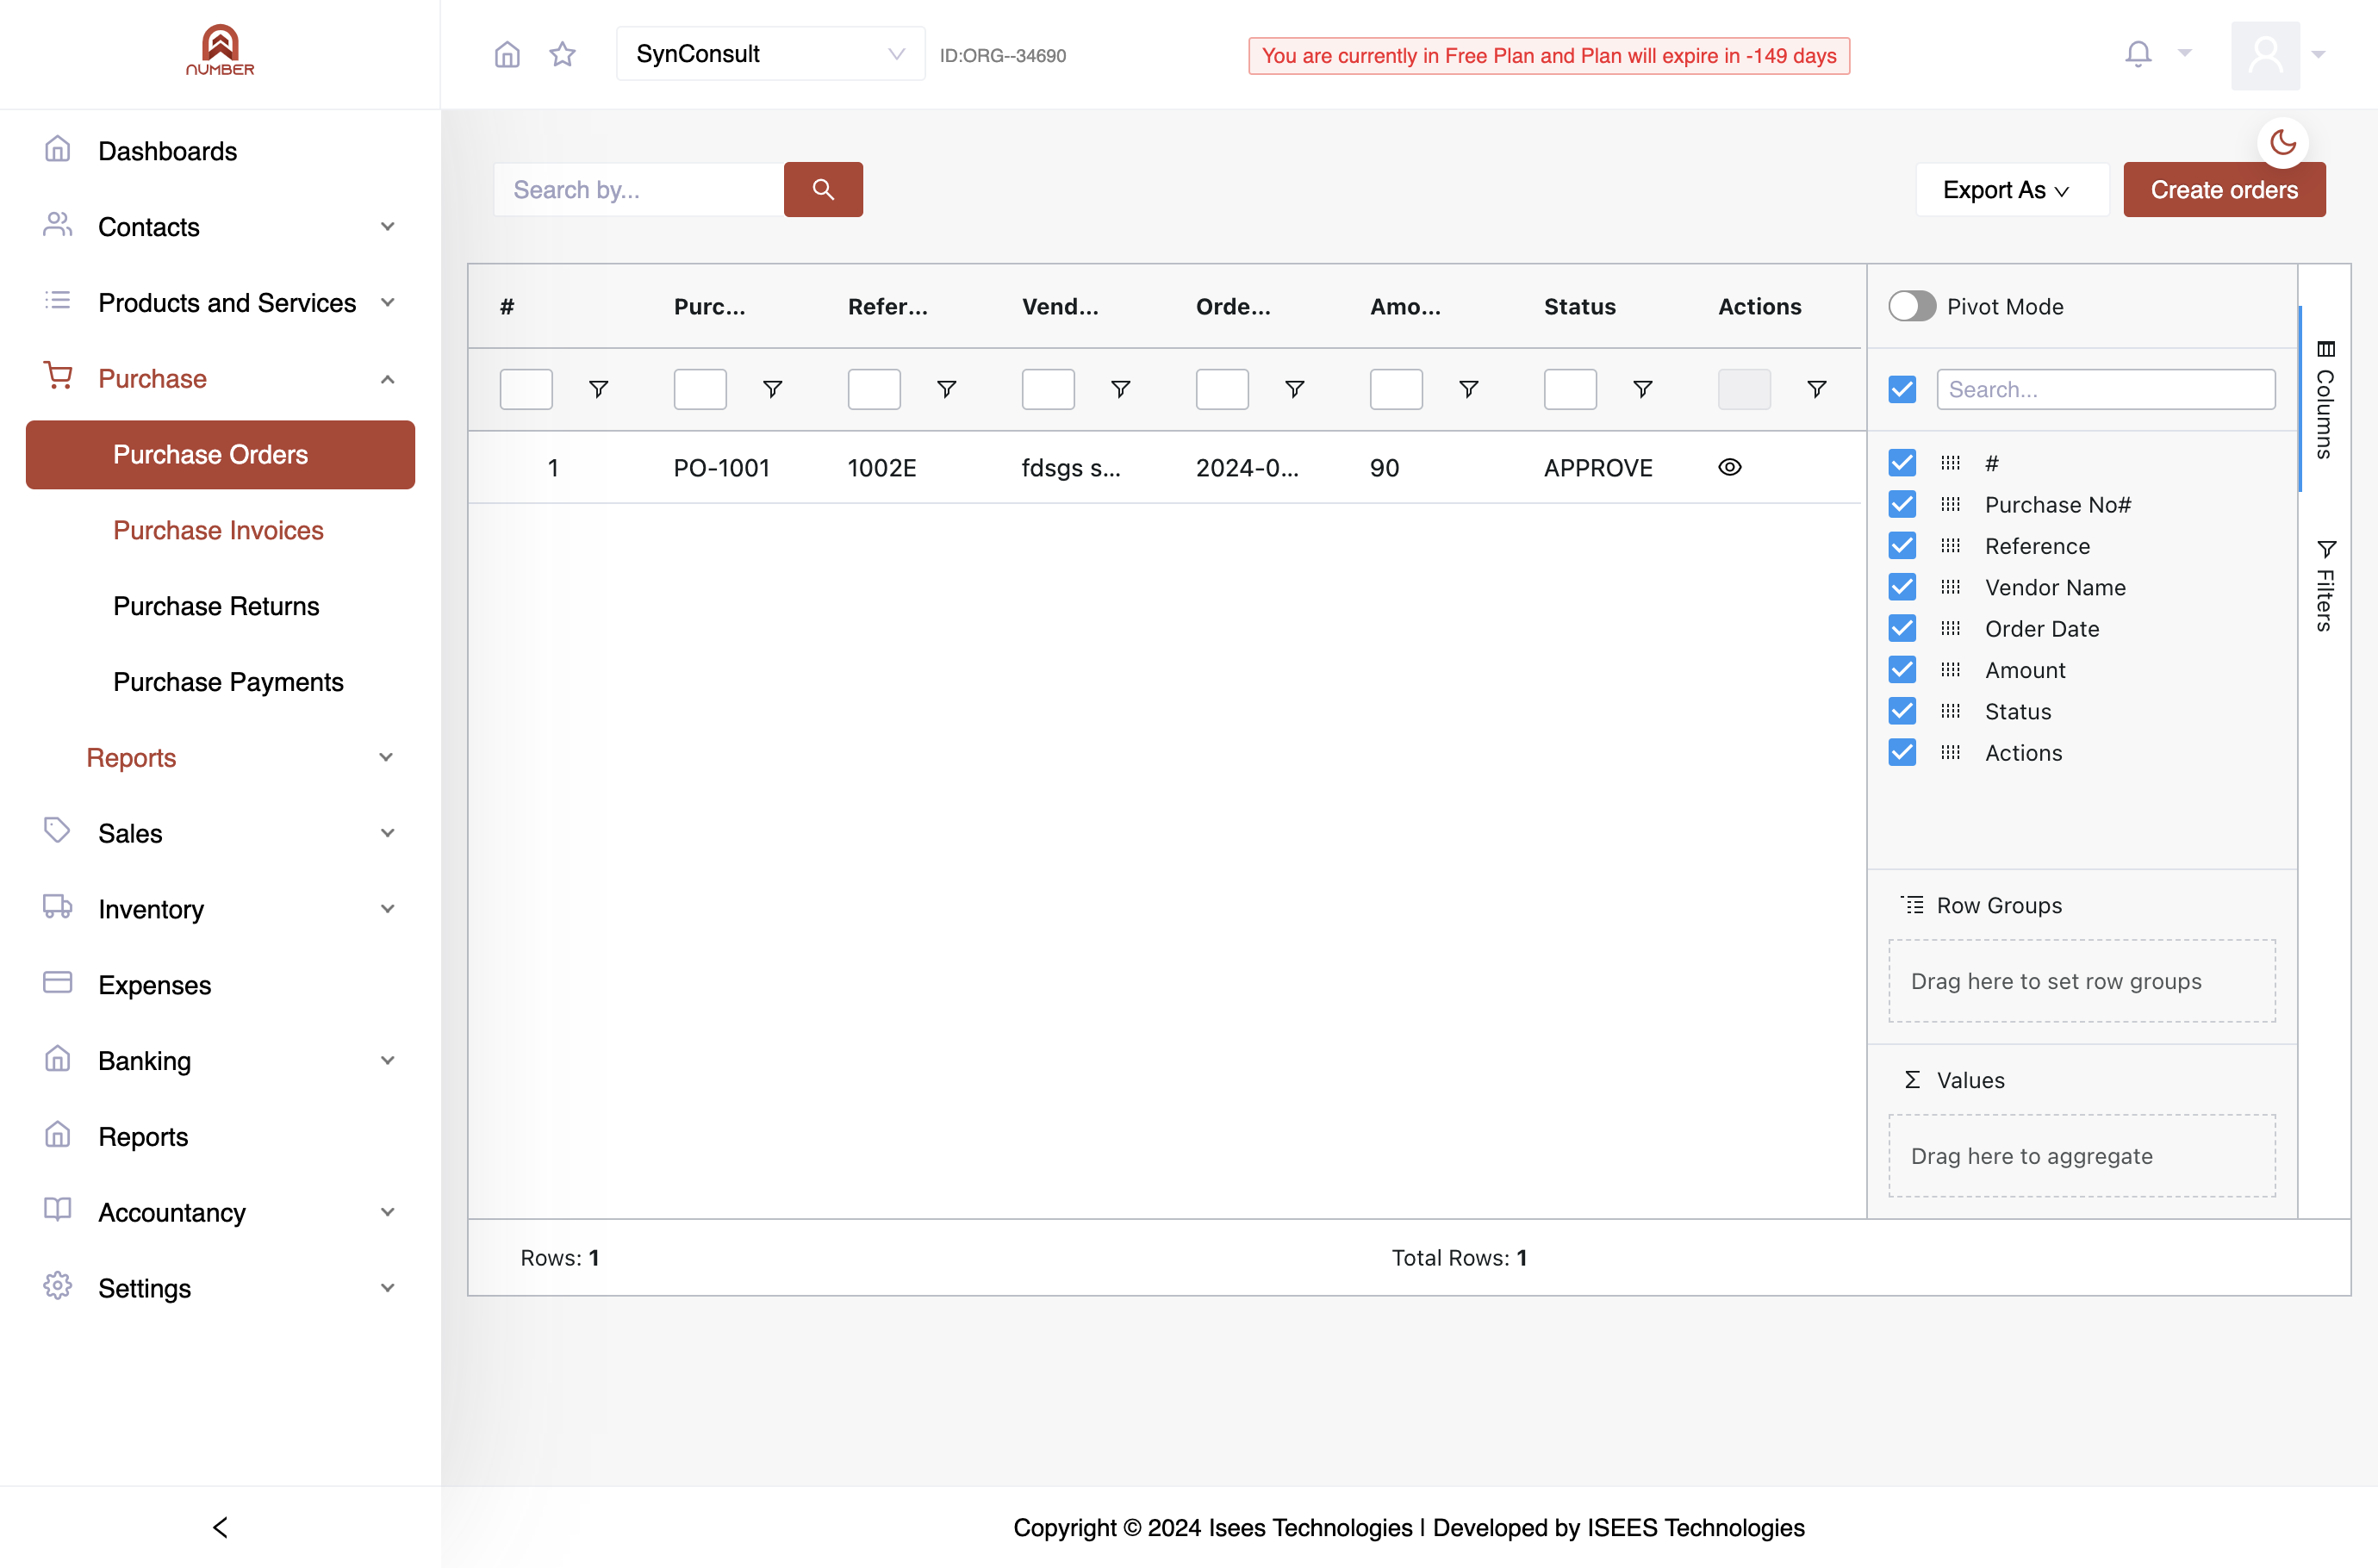Sort by Status column header
This screenshot has height=1568, width=2378.
(x=1579, y=306)
